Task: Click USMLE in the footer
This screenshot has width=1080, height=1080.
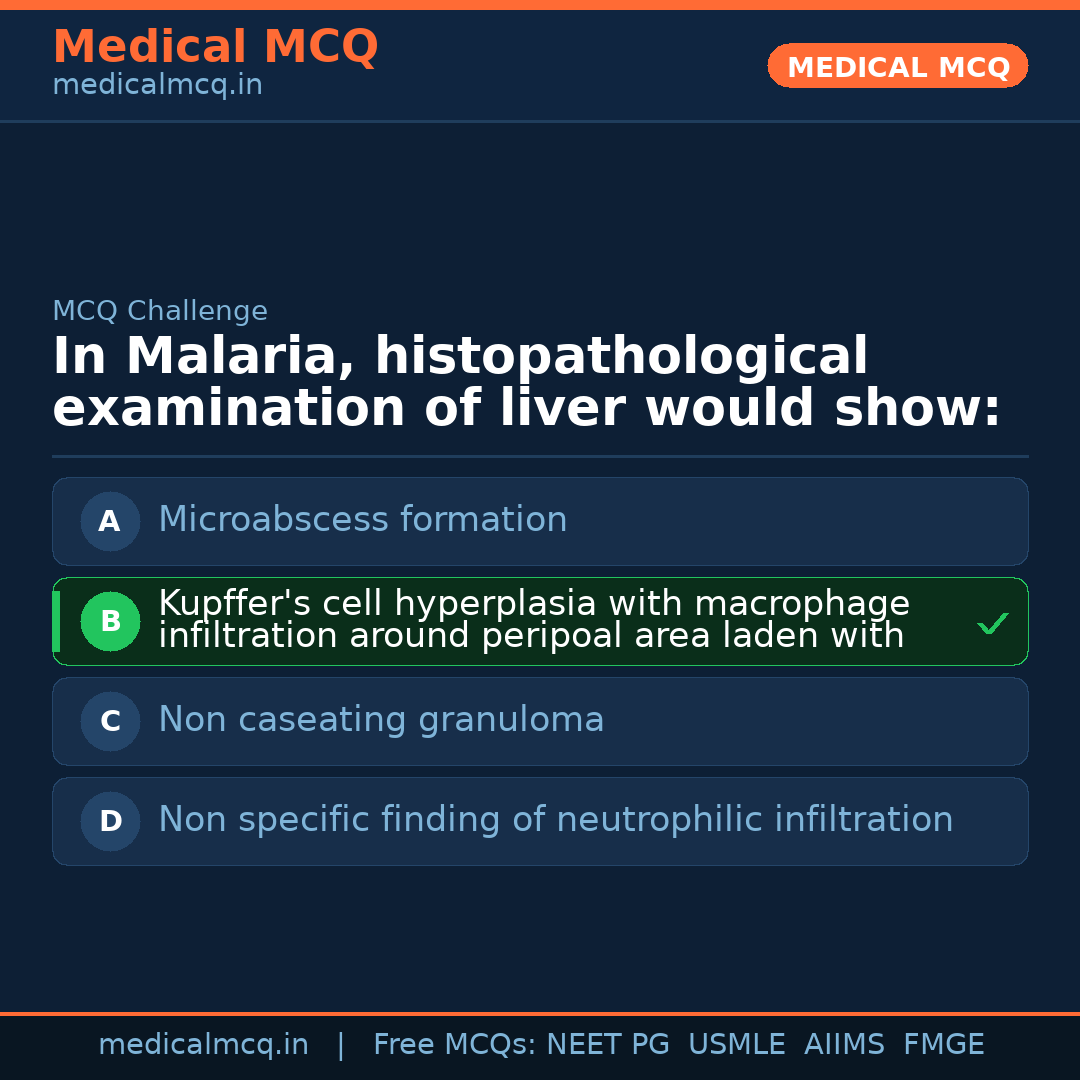Action: coord(736,1045)
